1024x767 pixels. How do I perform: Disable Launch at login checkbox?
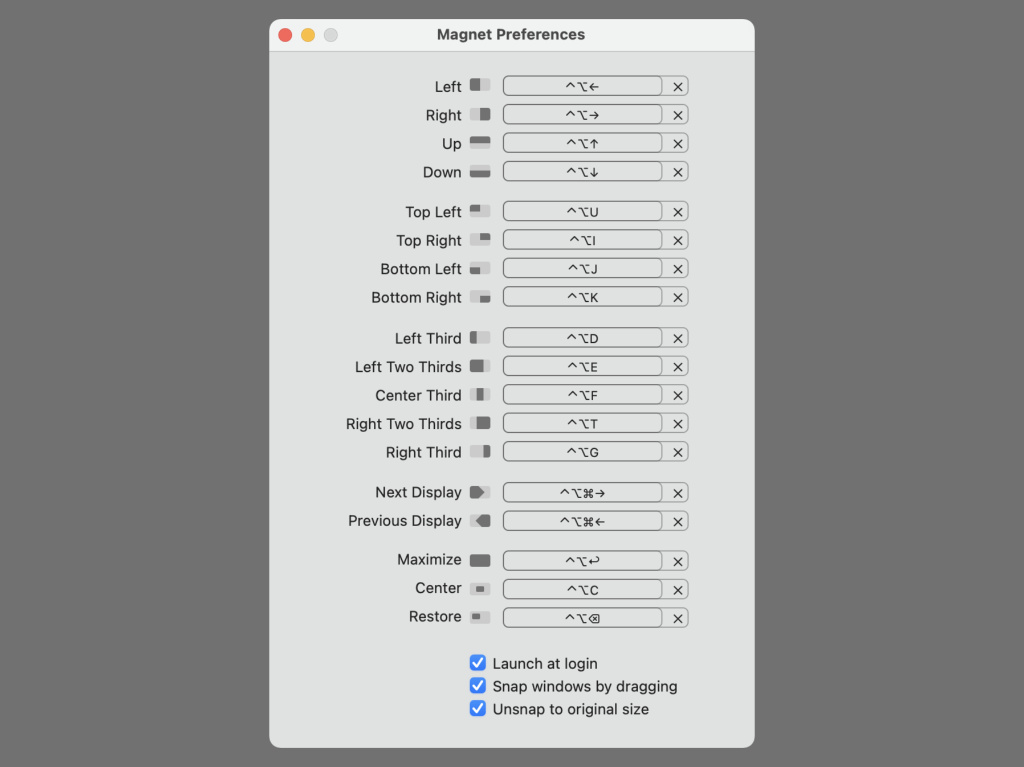pos(478,663)
